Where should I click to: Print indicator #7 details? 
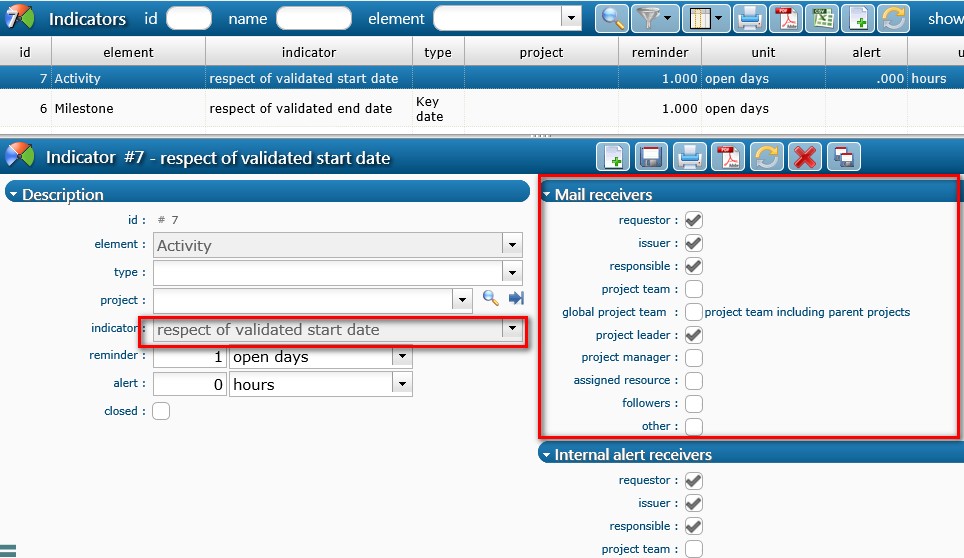click(x=690, y=157)
